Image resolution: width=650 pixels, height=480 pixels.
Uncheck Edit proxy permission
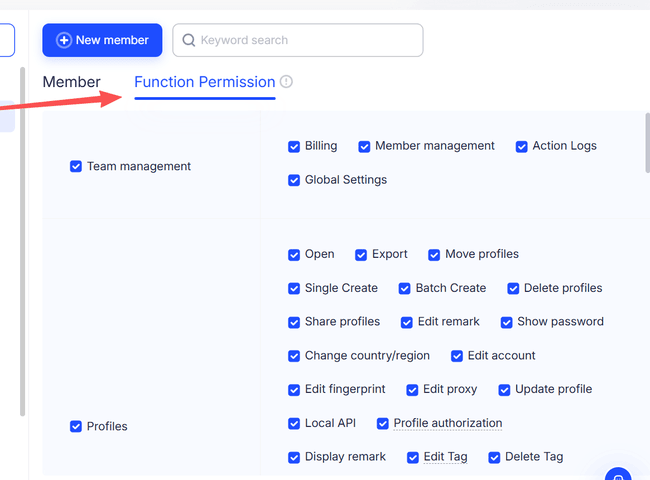point(412,390)
